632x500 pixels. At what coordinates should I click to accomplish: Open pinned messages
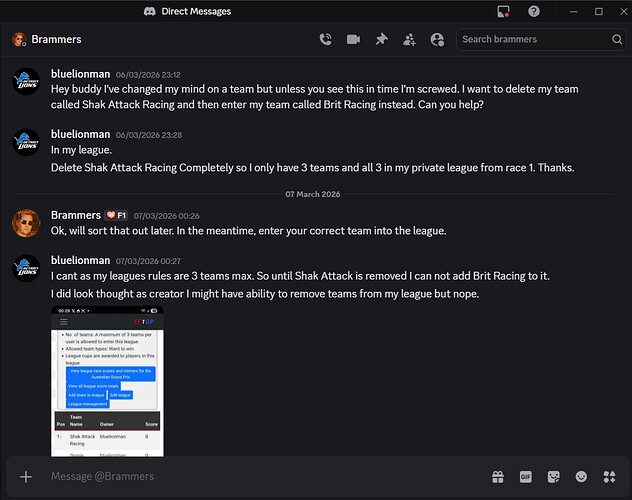click(381, 40)
